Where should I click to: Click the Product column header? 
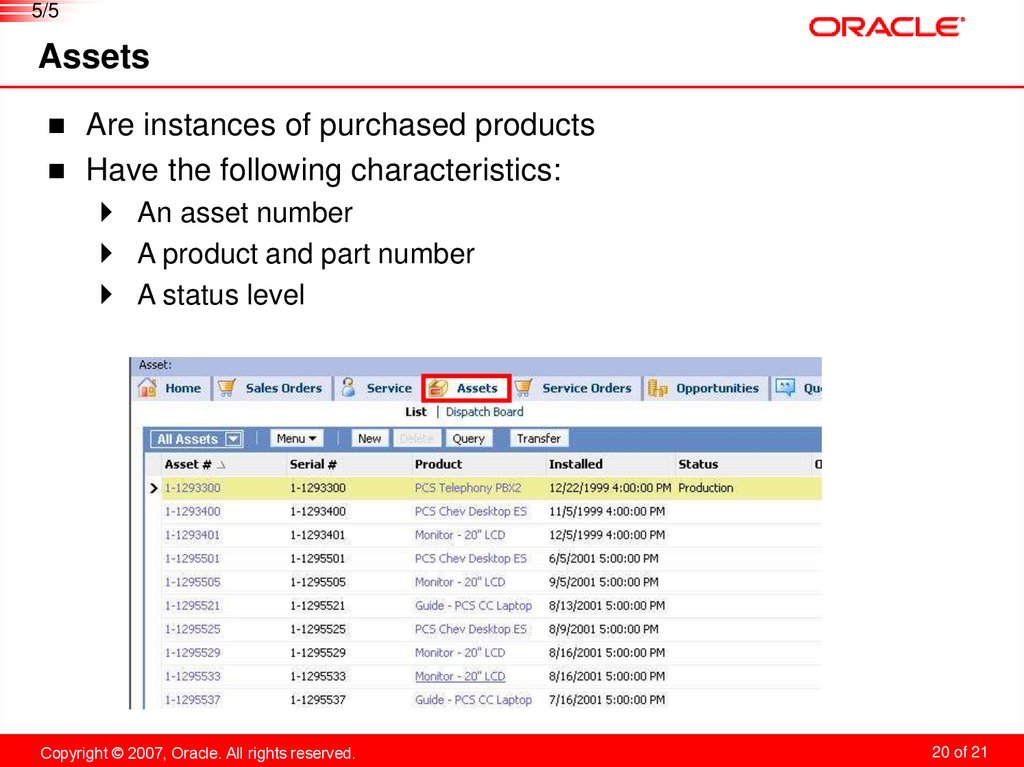pos(438,465)
